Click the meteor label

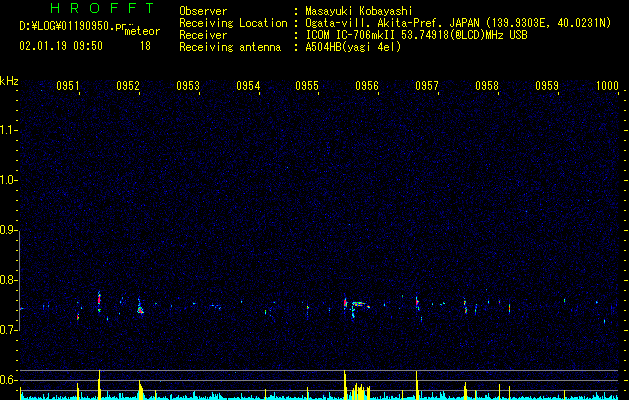point(142,31)
